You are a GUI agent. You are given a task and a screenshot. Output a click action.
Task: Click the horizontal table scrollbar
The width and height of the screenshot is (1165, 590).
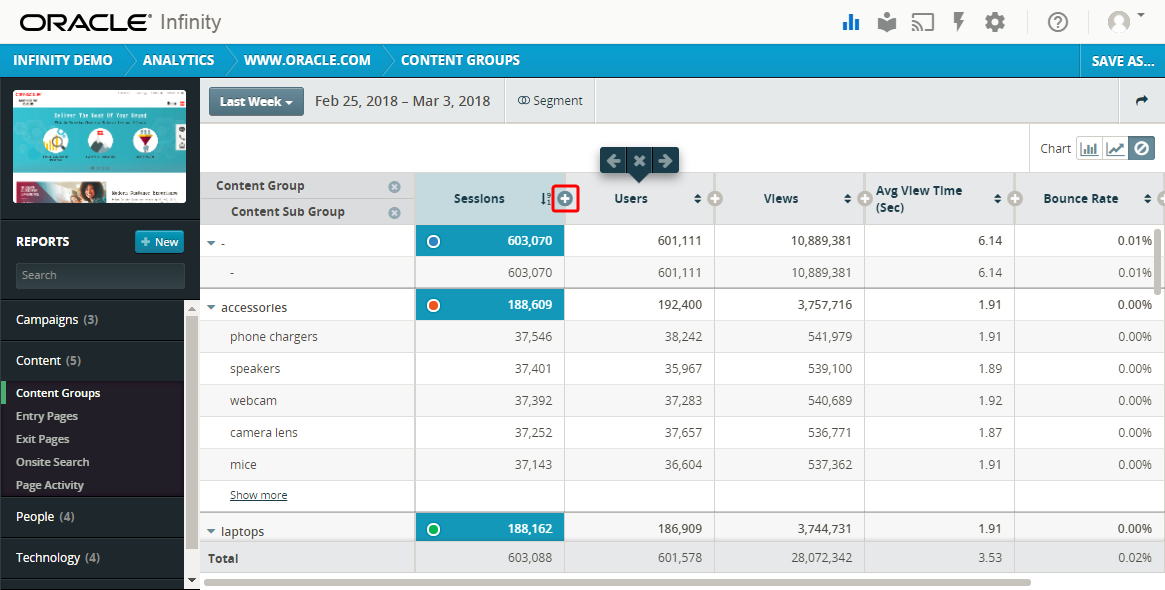click(x=617, y=583)
